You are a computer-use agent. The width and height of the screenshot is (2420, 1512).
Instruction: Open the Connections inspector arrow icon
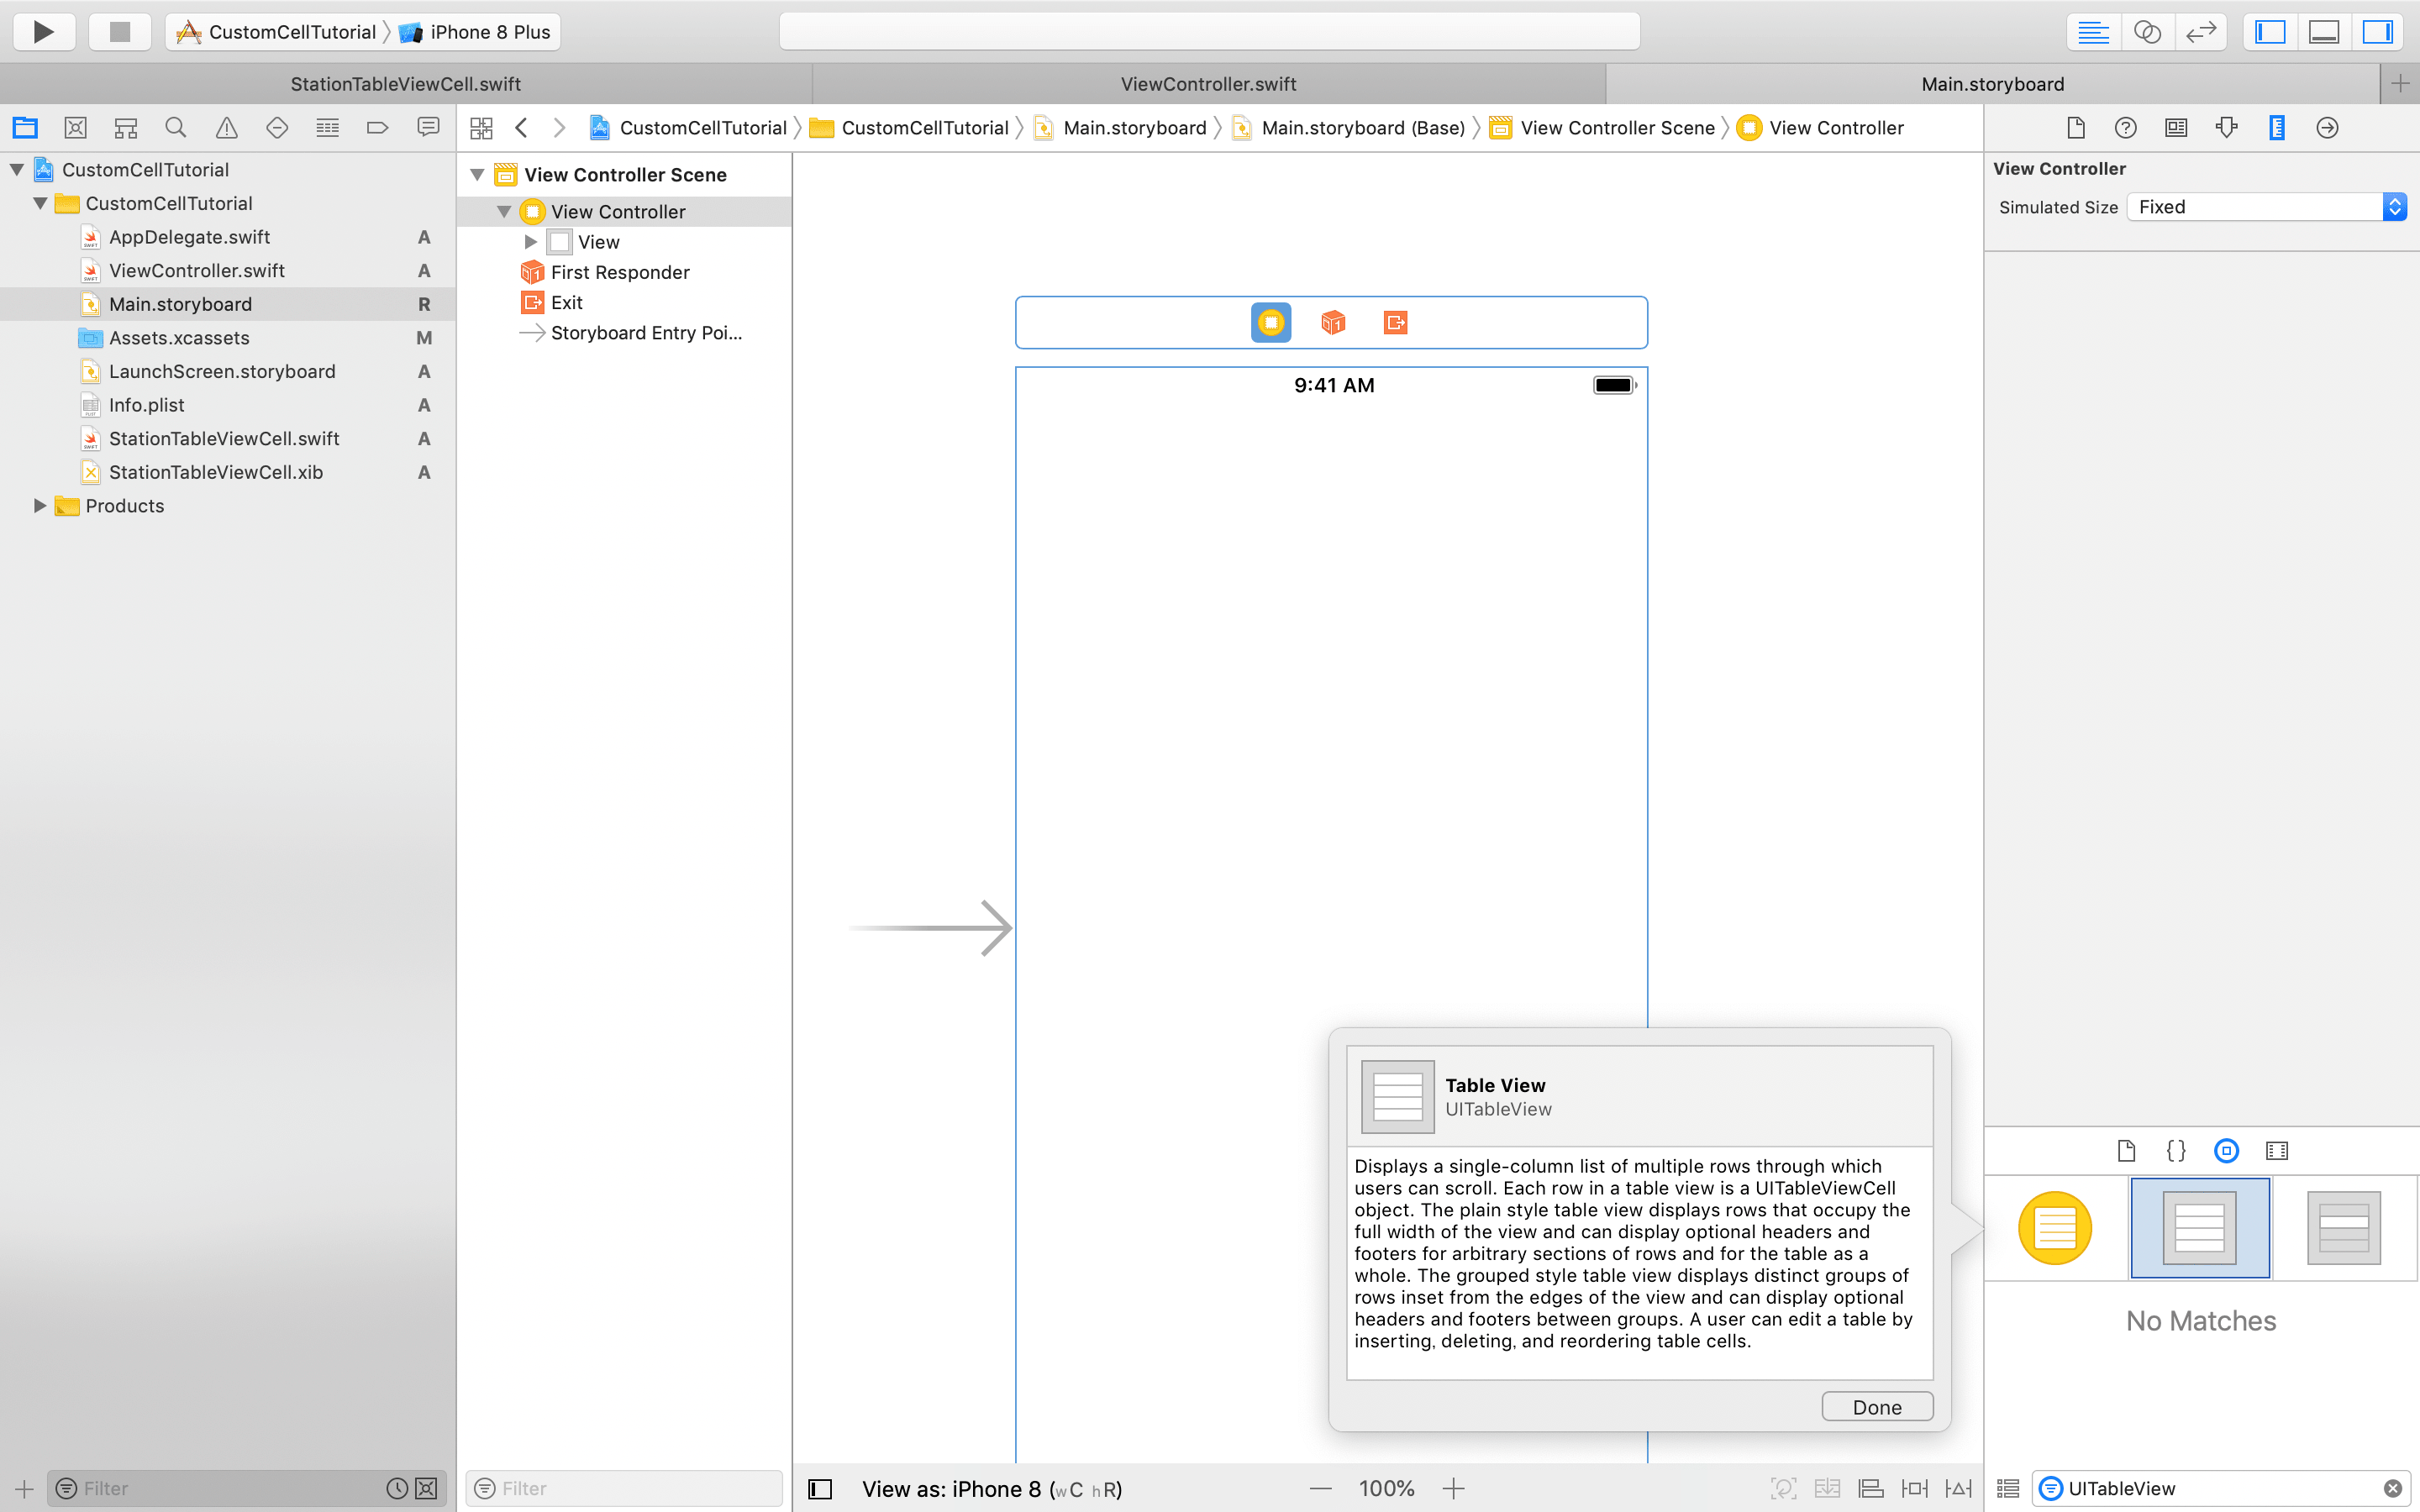coord(2327,128)
